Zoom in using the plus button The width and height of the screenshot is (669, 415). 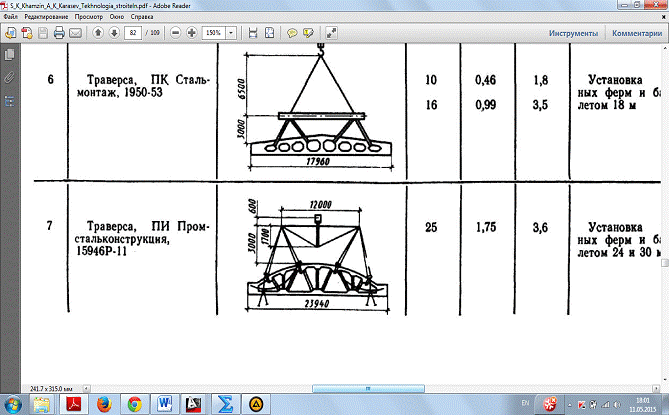point(191,33)
